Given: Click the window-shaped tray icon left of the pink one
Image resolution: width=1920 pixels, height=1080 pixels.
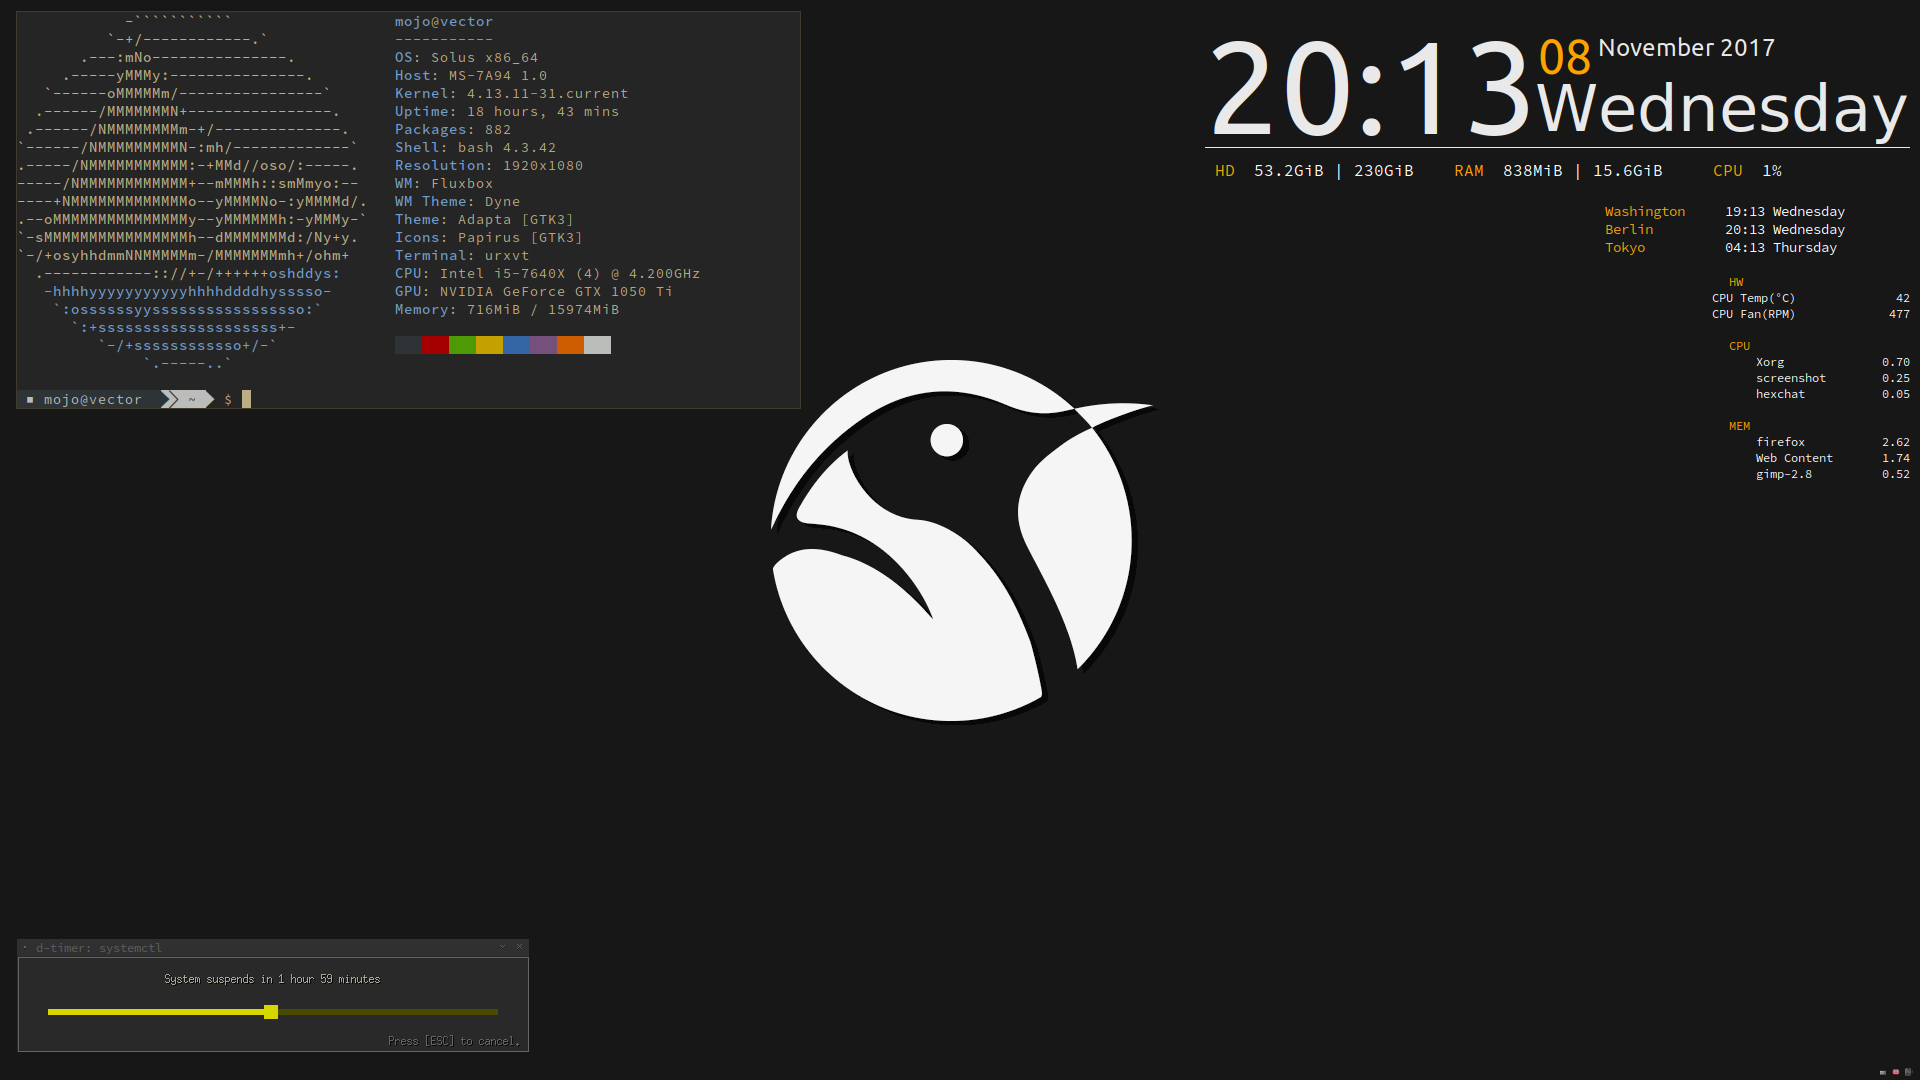Looking at the screenshot, I should [x=1883, y=1072].
